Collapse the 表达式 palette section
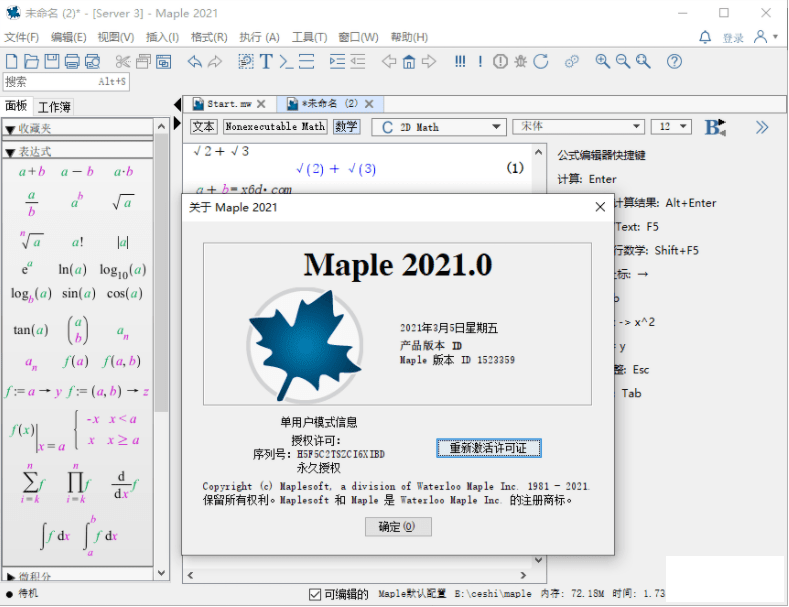Screen dimensions: 789x607 click(x=10, y=152)
